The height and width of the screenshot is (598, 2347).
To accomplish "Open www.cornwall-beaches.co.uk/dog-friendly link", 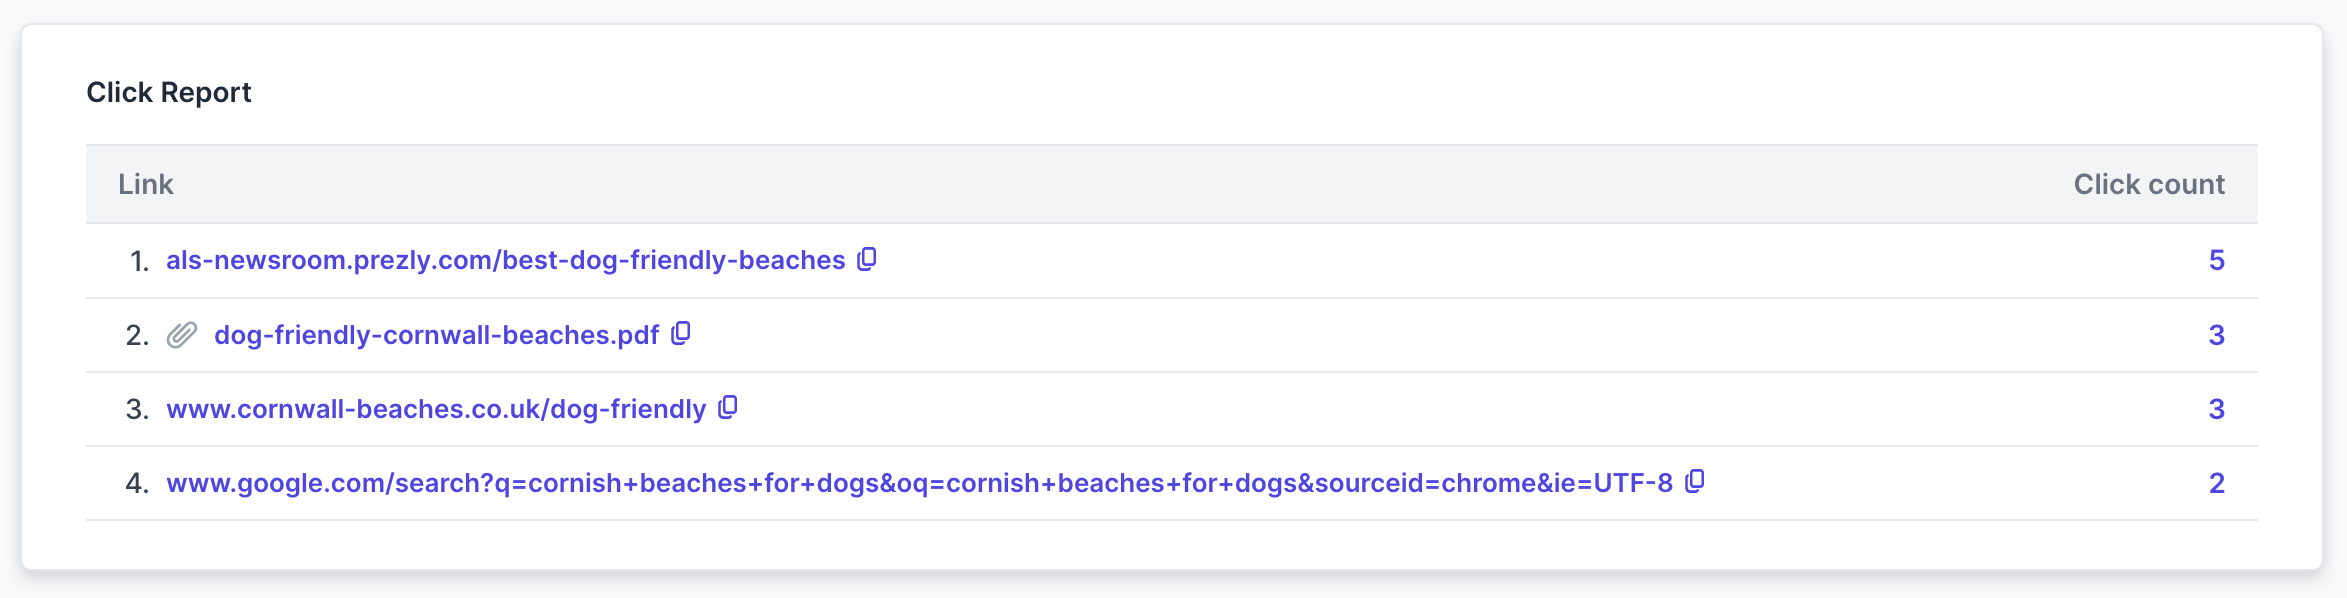I will (x=436, y=409).
